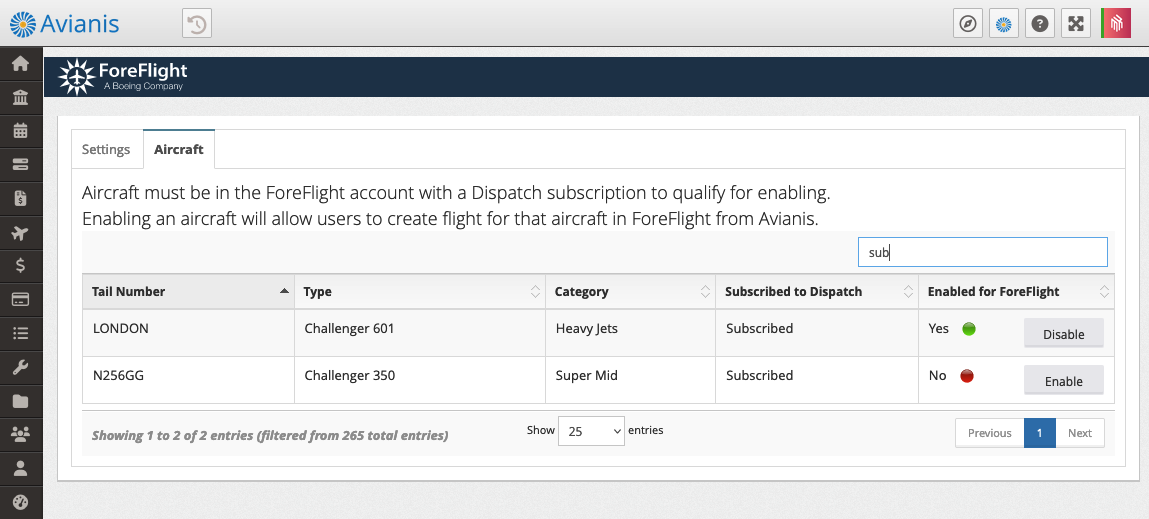
Task: Click the 'Showing 1 to 2 of 2 entries' text
Action: tap(270, 435)
